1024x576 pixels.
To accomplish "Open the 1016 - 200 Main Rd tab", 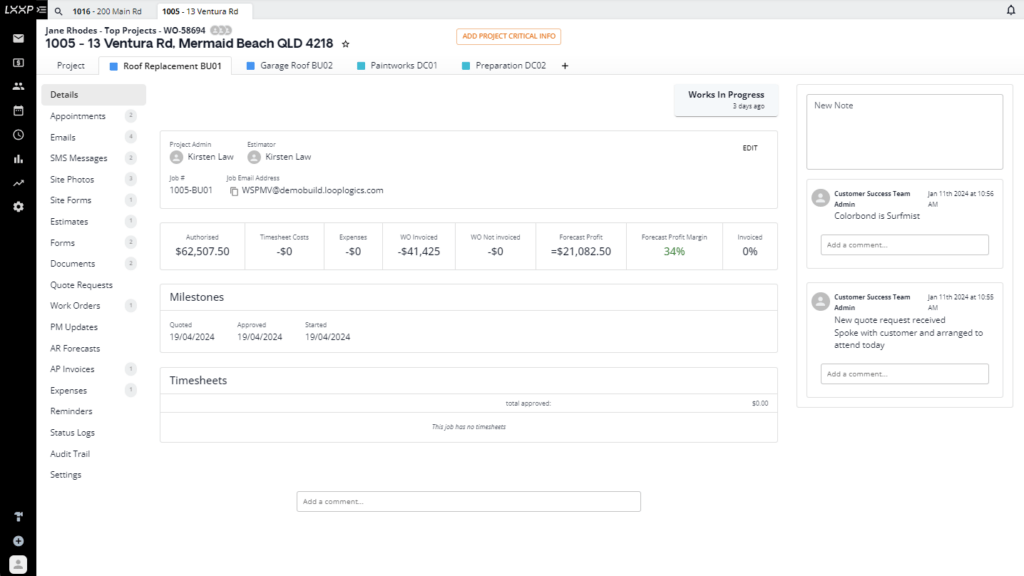I will tap(107, 11).
